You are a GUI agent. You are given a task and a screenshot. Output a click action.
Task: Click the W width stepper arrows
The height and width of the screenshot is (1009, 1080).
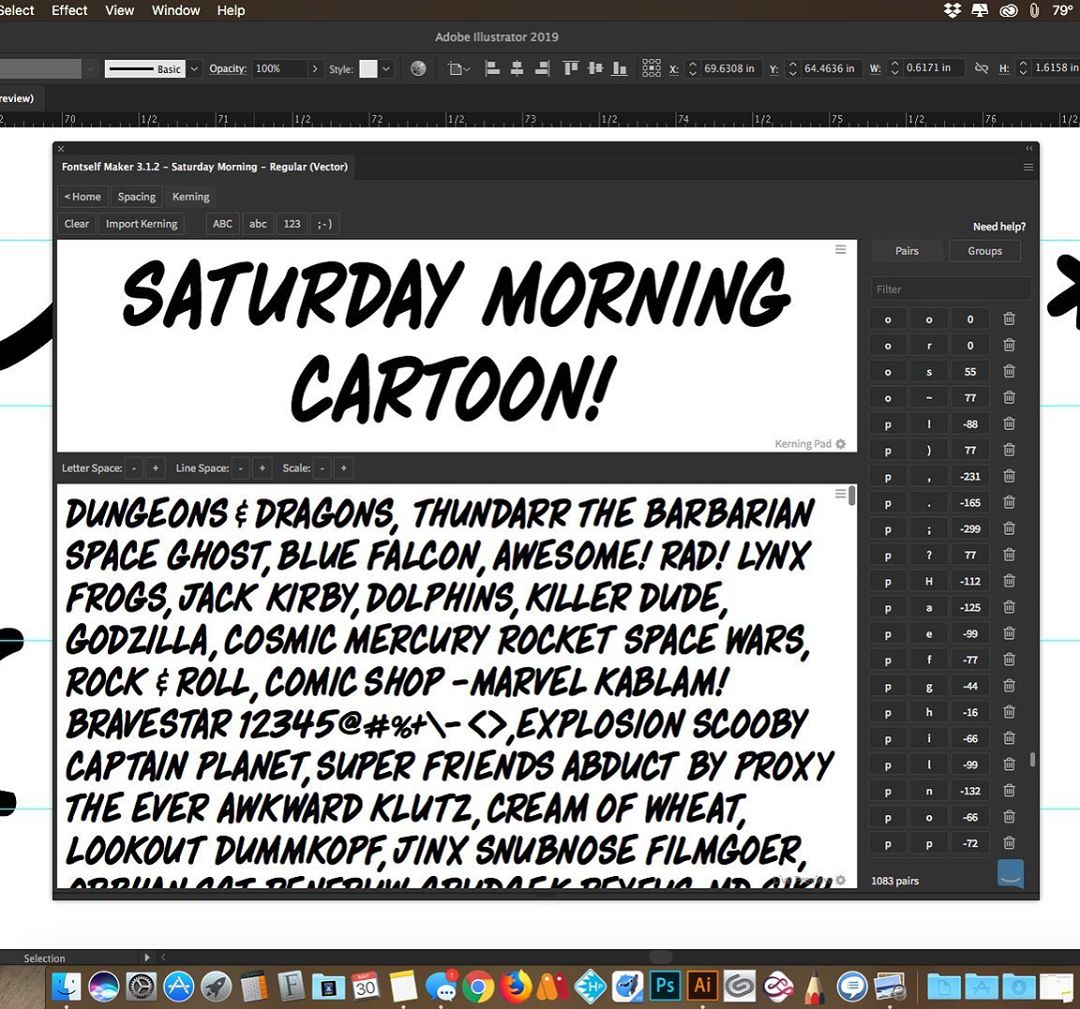coord(895,67)
